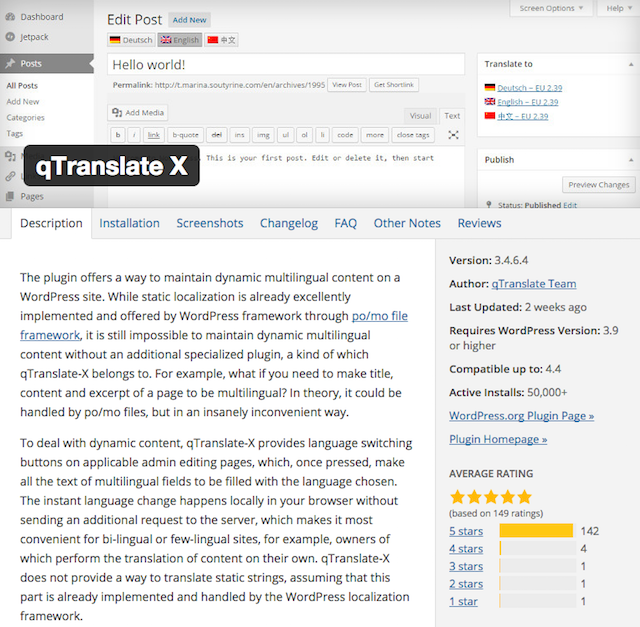Click the ins quicktag button
This screenshot has height=627, width=640.
[240, 135]
